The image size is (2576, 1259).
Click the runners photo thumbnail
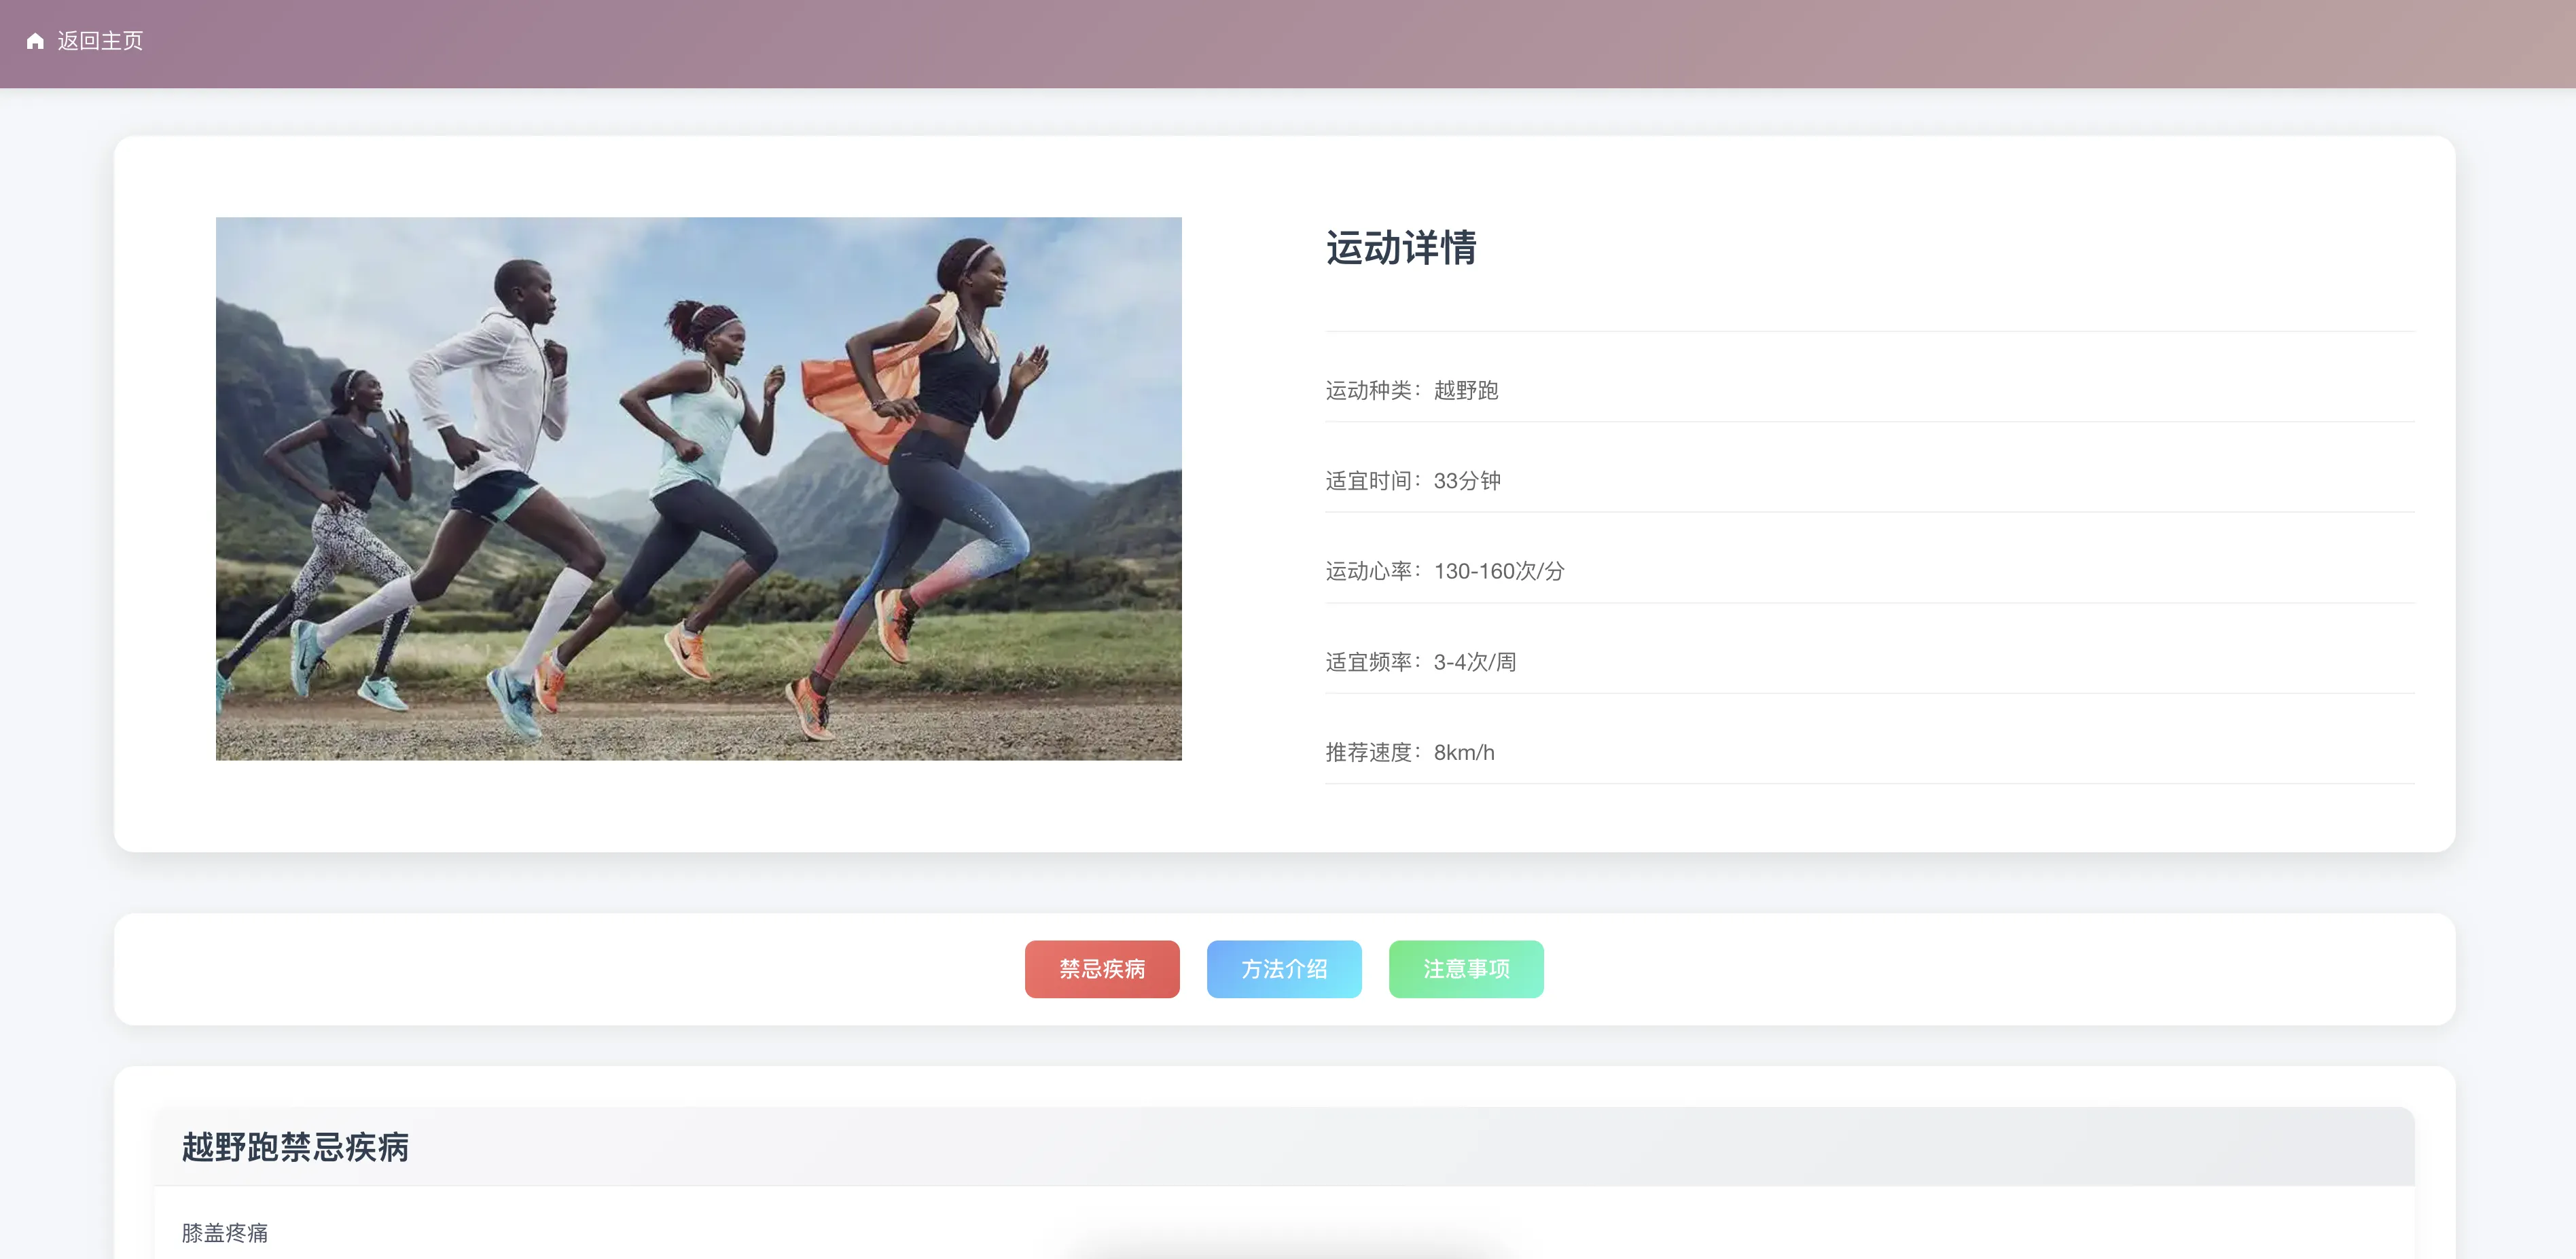pos(698,488)
